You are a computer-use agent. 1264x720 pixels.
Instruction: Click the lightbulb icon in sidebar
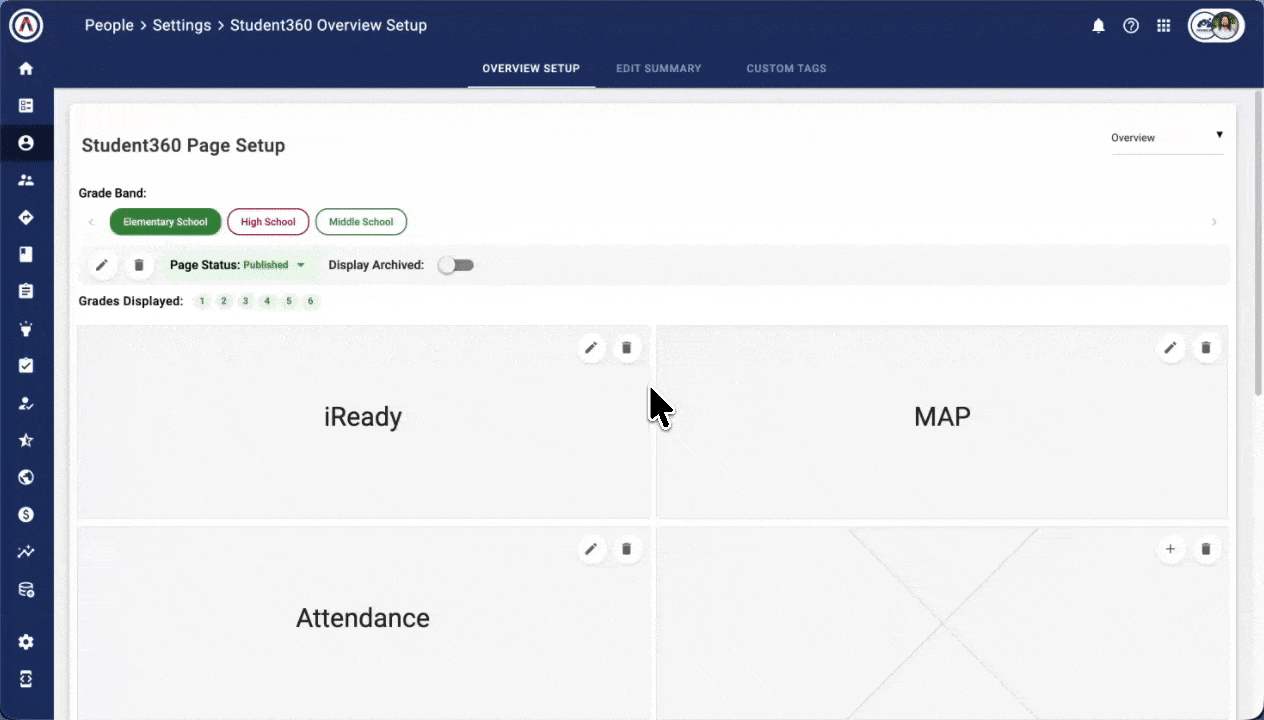point(26,328)
